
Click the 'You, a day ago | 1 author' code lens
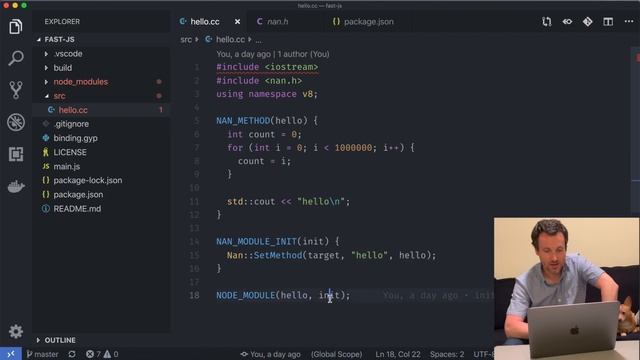(x=273, y=54)
